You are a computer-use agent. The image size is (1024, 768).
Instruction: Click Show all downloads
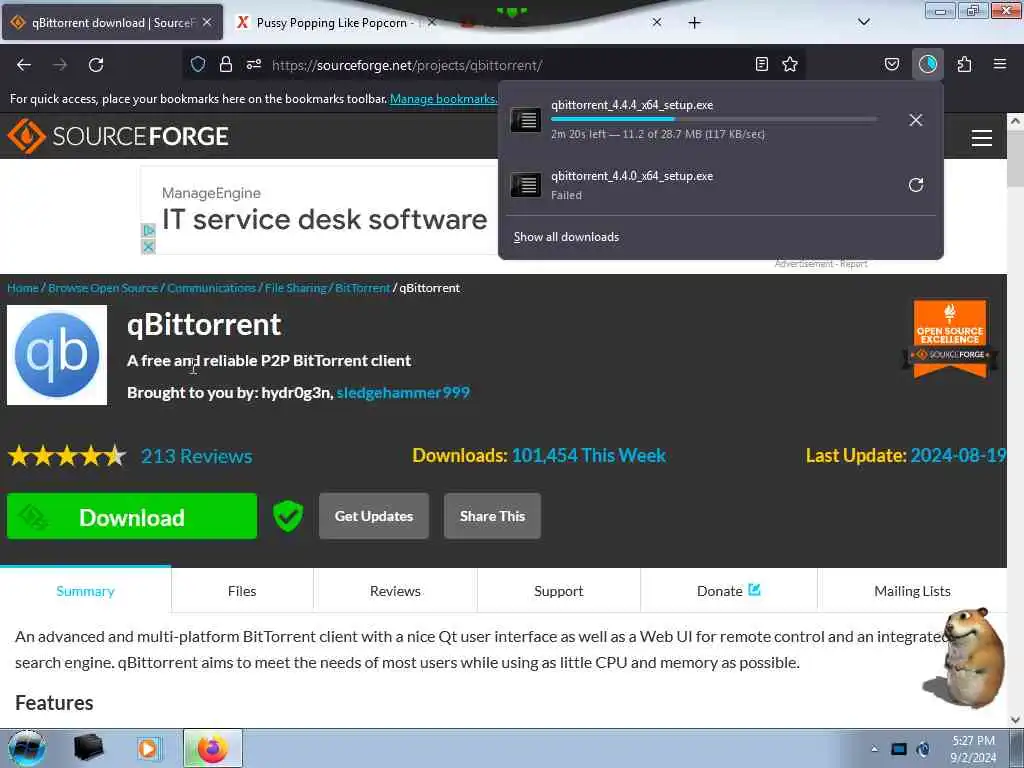click(x=566, y=237)
